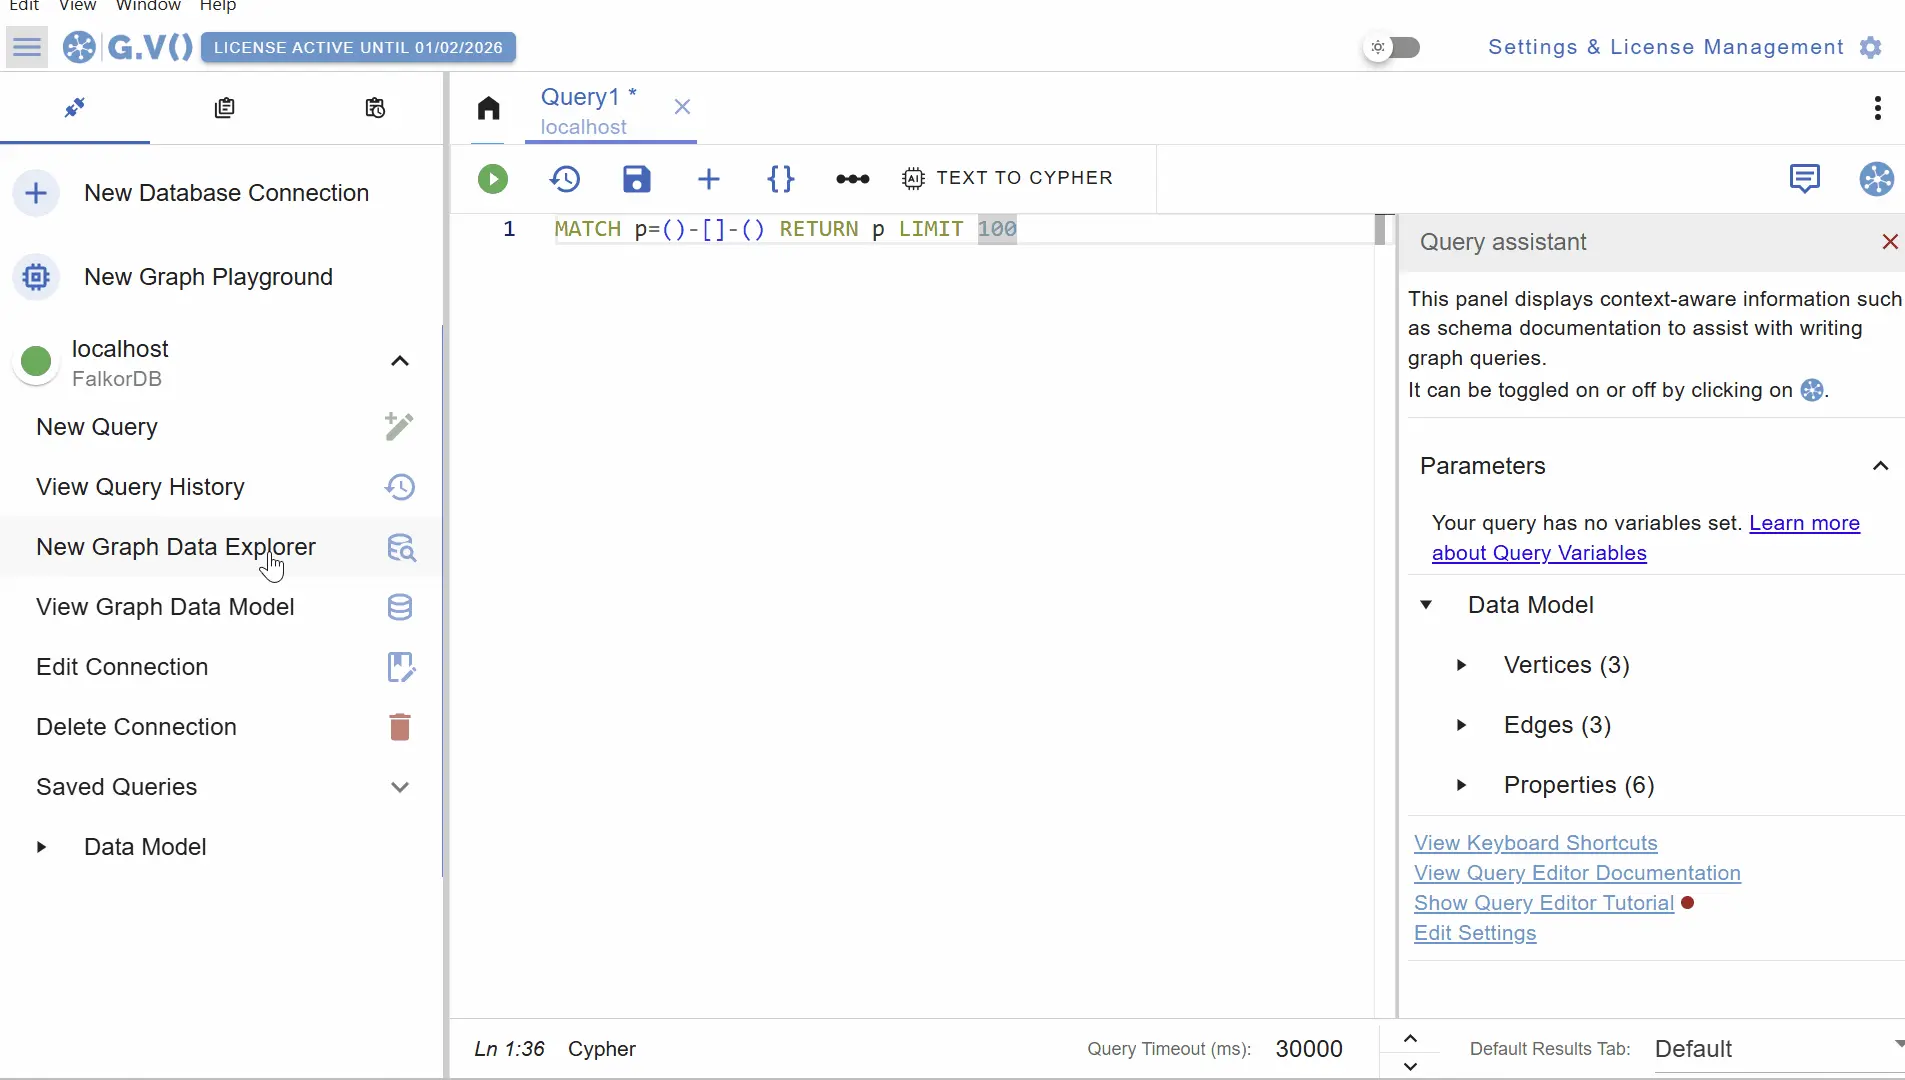Open the Window menu
The width and height of the screenshot is (1905, 1080).
(147, 6)
